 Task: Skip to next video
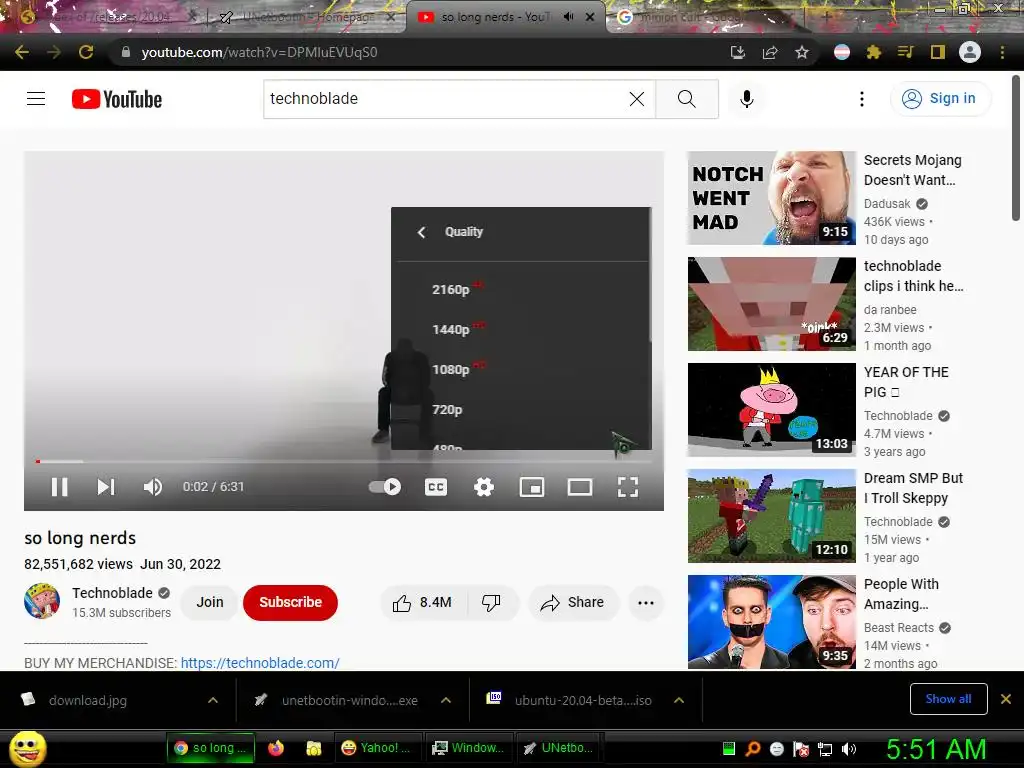tap(106, 487)
